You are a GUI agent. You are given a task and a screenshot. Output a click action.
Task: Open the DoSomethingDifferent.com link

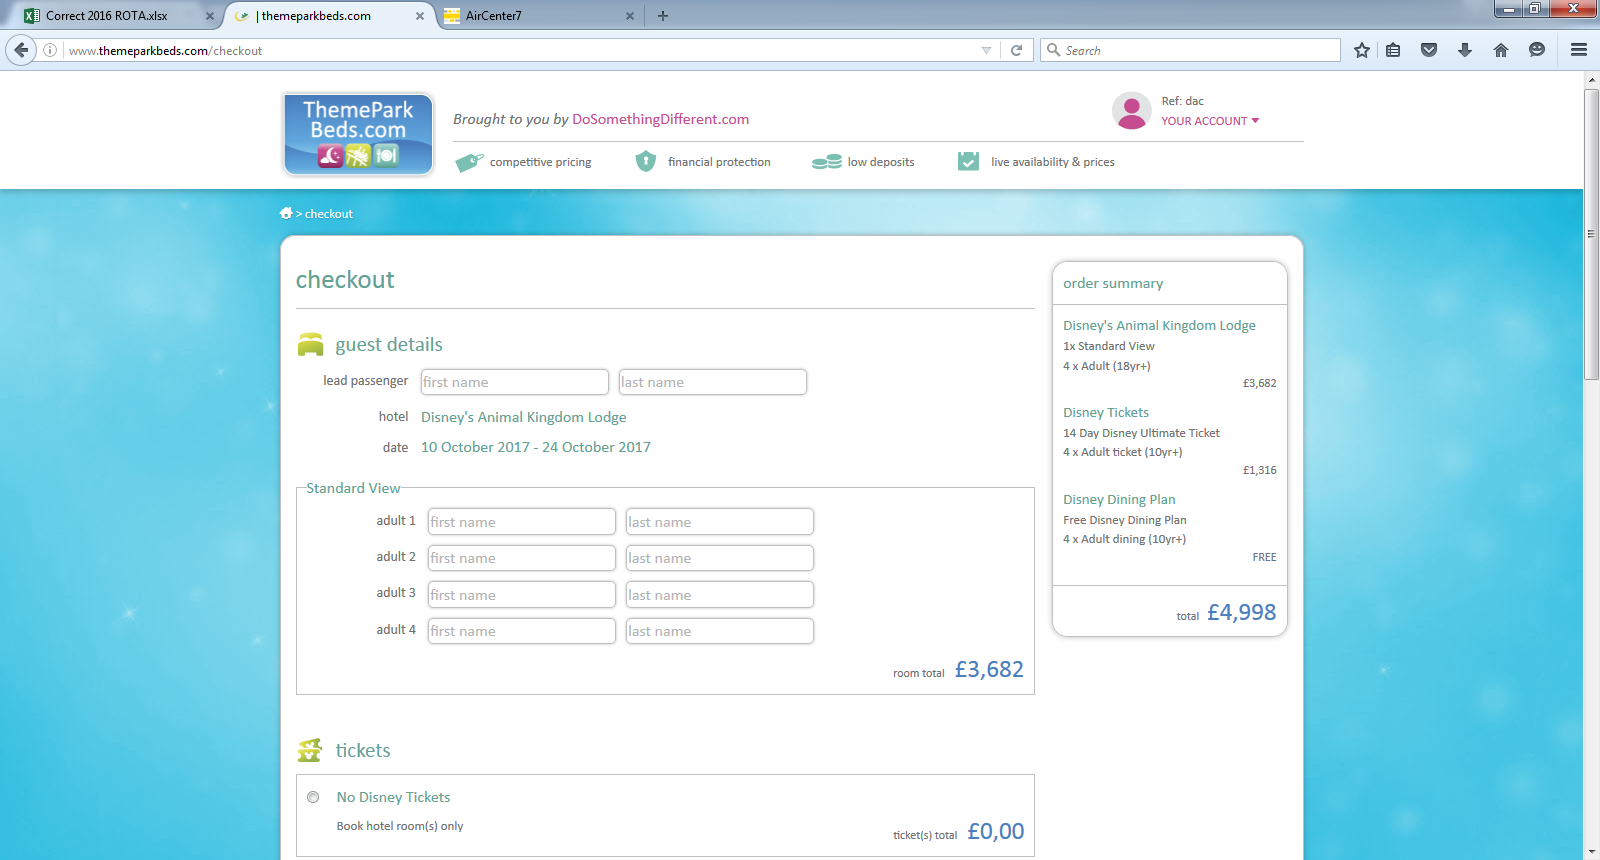[660, 119]
